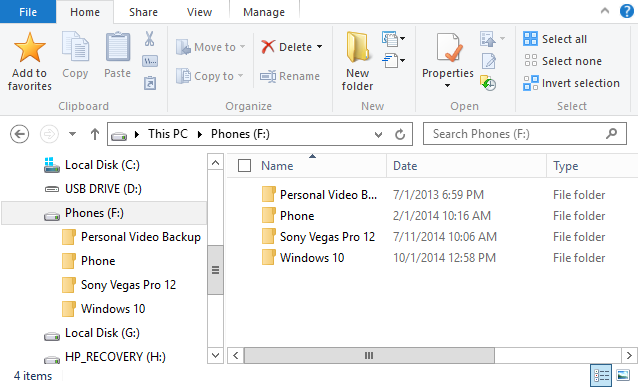Invert selection of files
This screenshot has width=638, height=387.
pos(571,83)
